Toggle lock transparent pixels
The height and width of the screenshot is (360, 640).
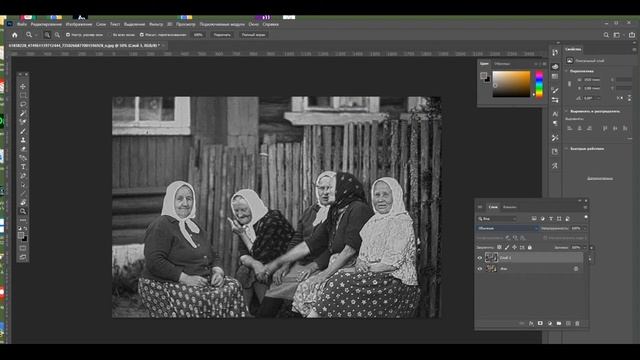(499, 247)
